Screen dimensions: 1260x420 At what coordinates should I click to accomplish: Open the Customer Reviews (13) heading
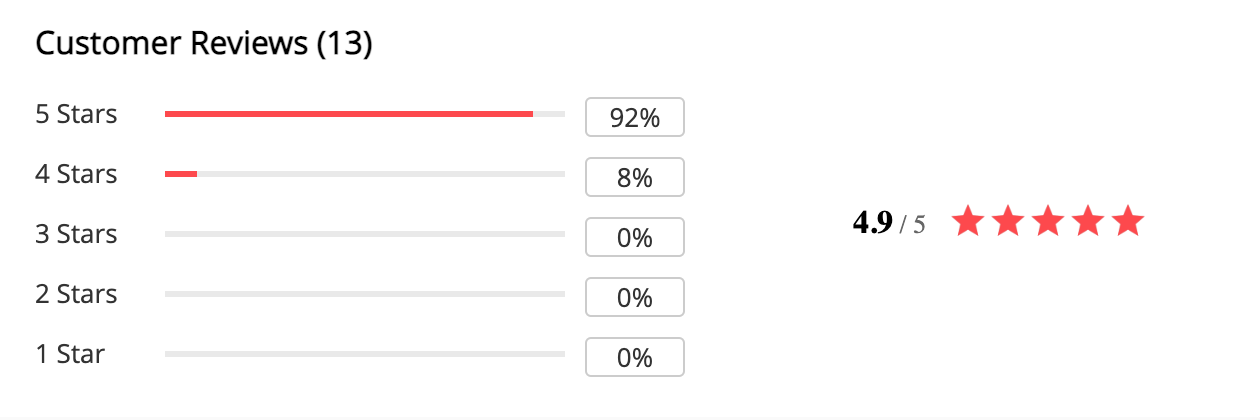[204, 44]
